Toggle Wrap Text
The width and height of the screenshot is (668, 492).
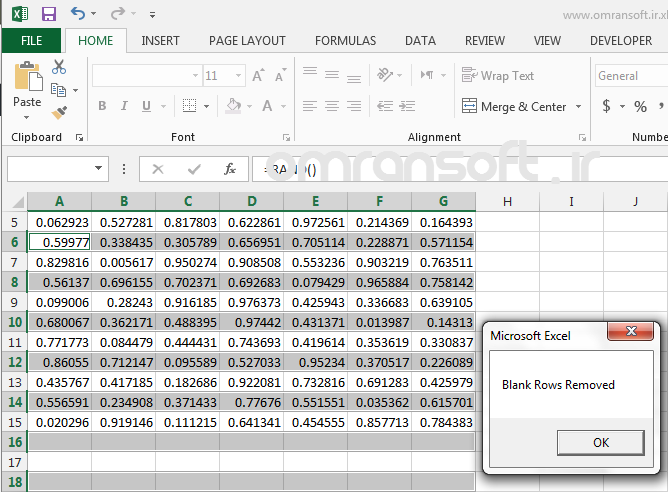pyautogui.click(x=498, y=75)
